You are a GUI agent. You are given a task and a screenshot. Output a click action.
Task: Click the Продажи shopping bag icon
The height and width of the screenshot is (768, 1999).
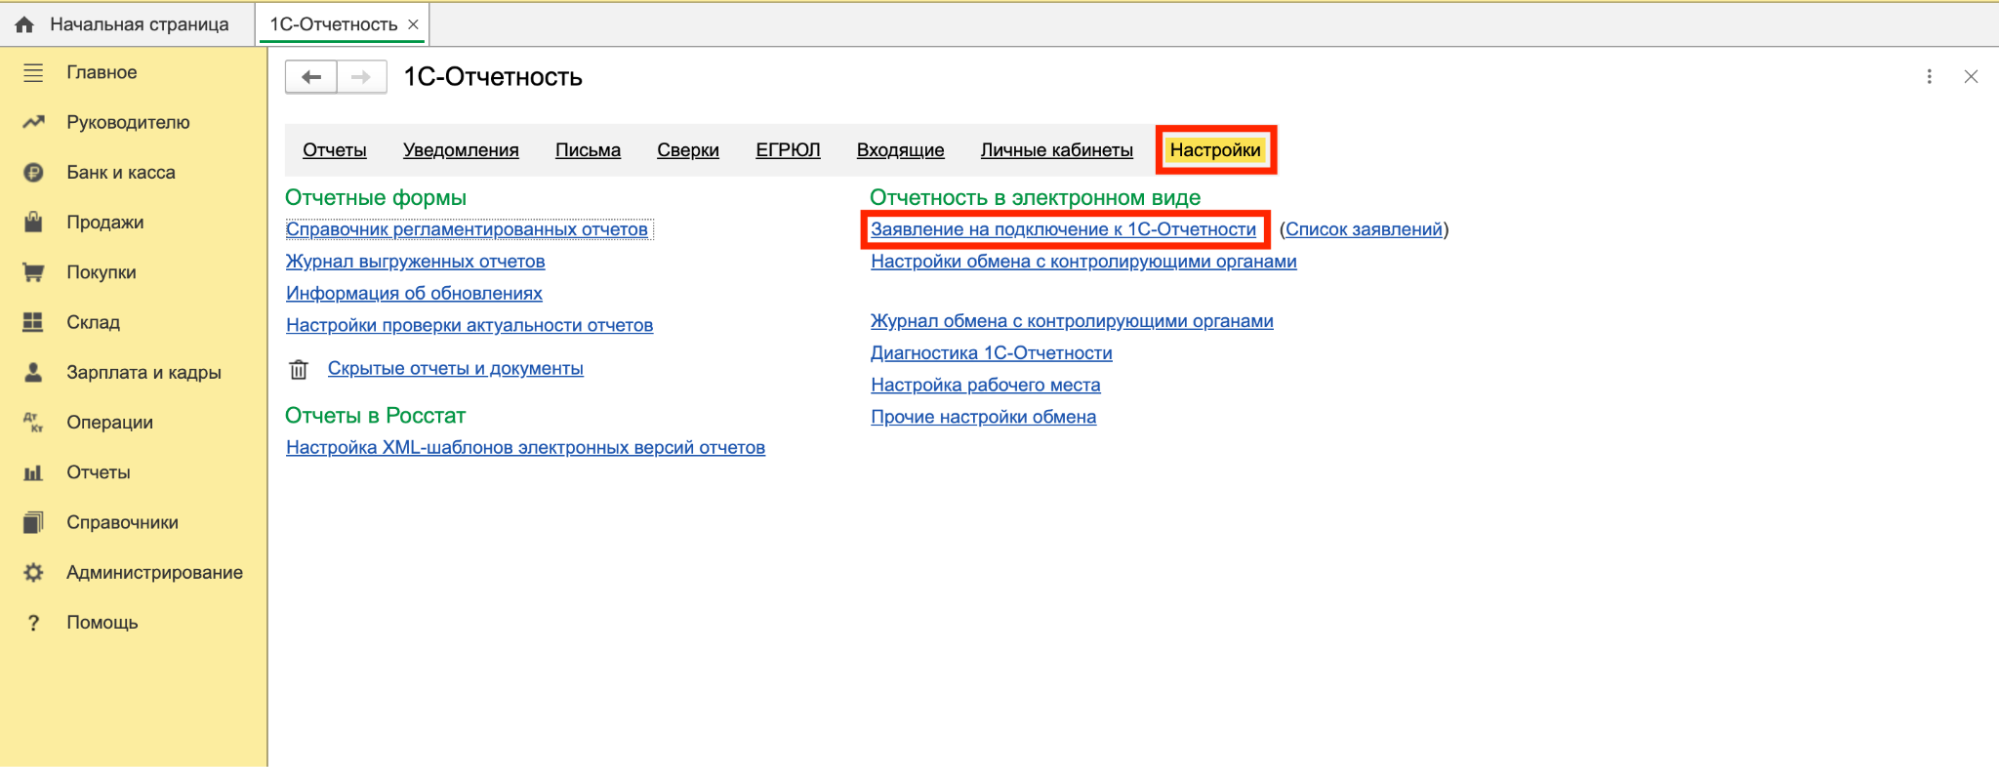pyautogui.click(x=33, y=222)
